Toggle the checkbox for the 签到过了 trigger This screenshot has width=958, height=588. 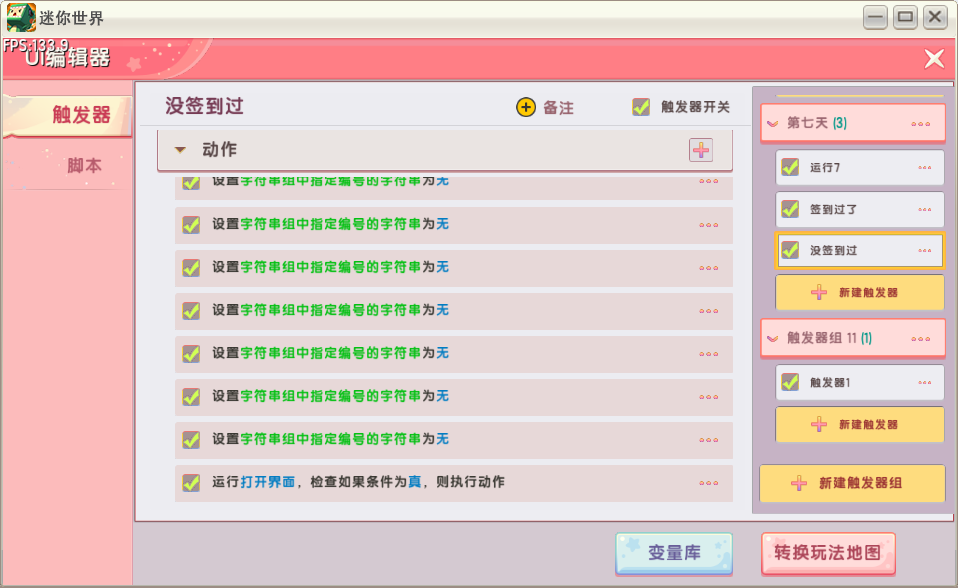[x=790, y=208]
